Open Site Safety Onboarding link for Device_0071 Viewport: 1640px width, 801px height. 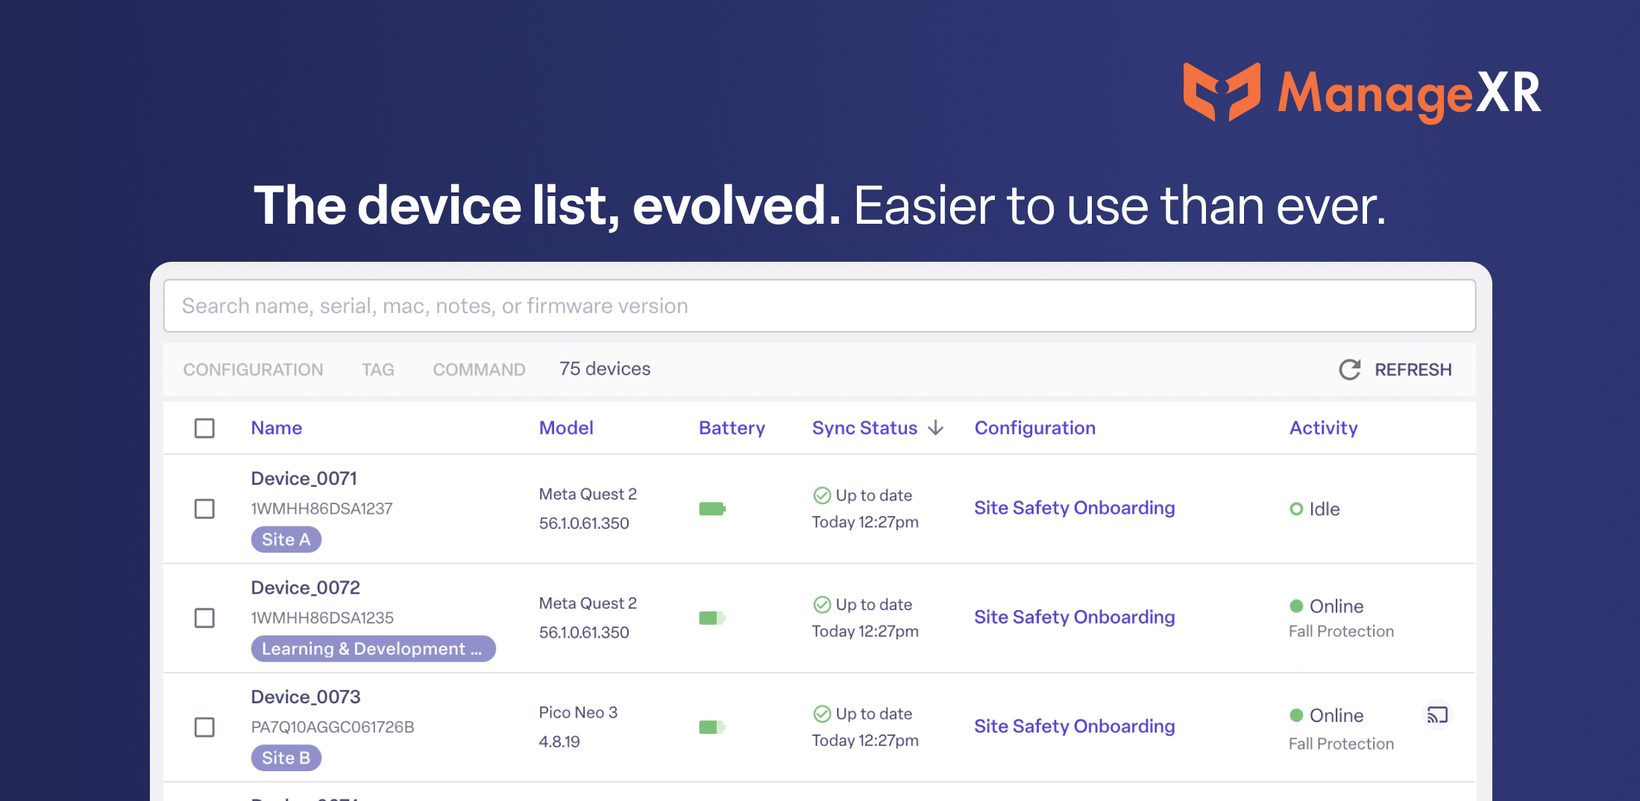[1074, 508]
